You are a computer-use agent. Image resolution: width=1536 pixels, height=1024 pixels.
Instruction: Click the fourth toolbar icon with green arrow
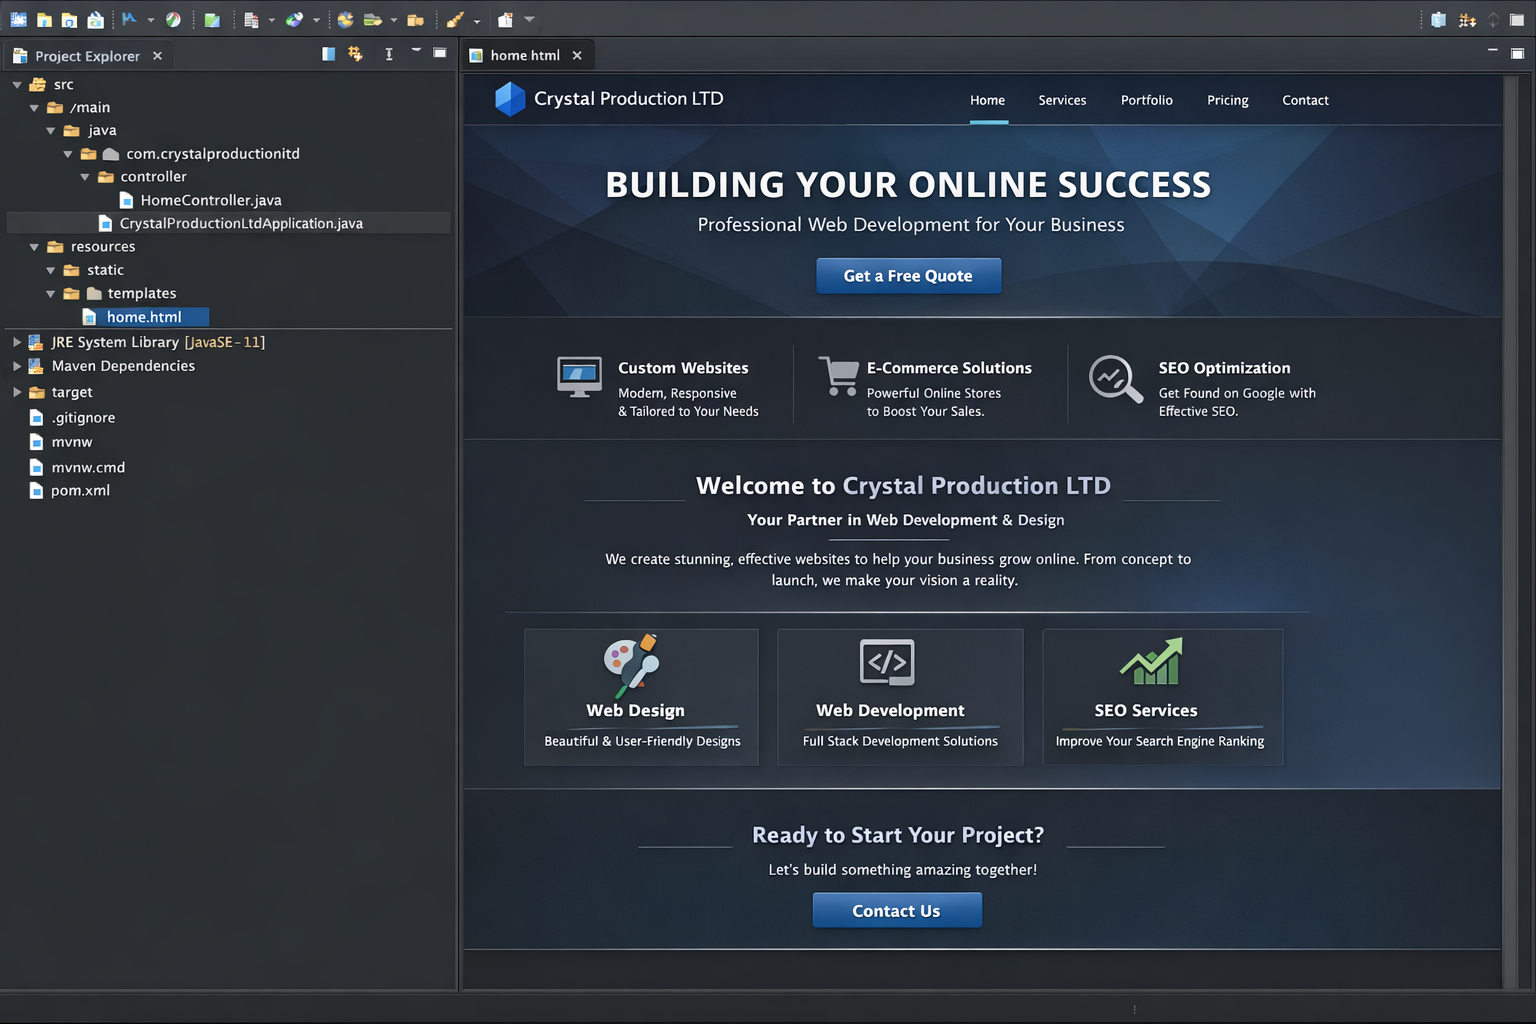click(x=95, y=19)
